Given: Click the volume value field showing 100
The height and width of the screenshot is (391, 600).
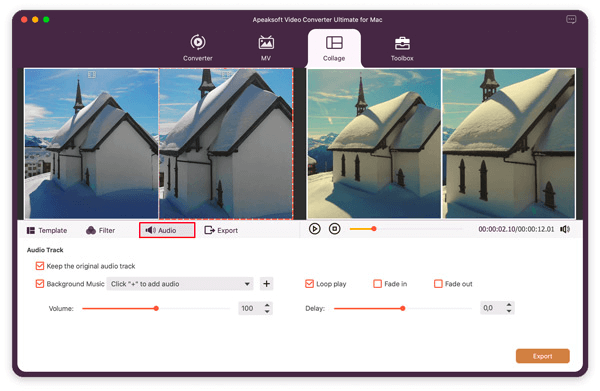Looking at the screenshot, I should click(x=250, y=308).
